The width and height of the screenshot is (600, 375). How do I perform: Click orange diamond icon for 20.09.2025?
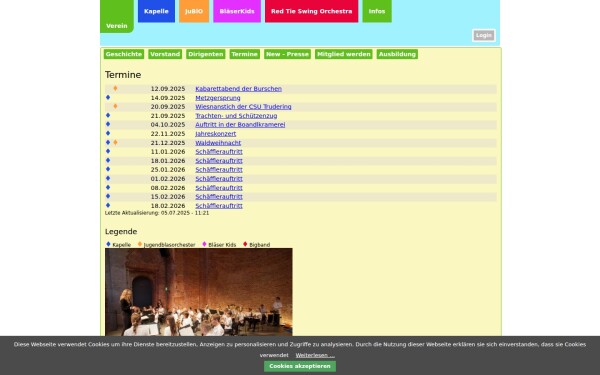115,106
